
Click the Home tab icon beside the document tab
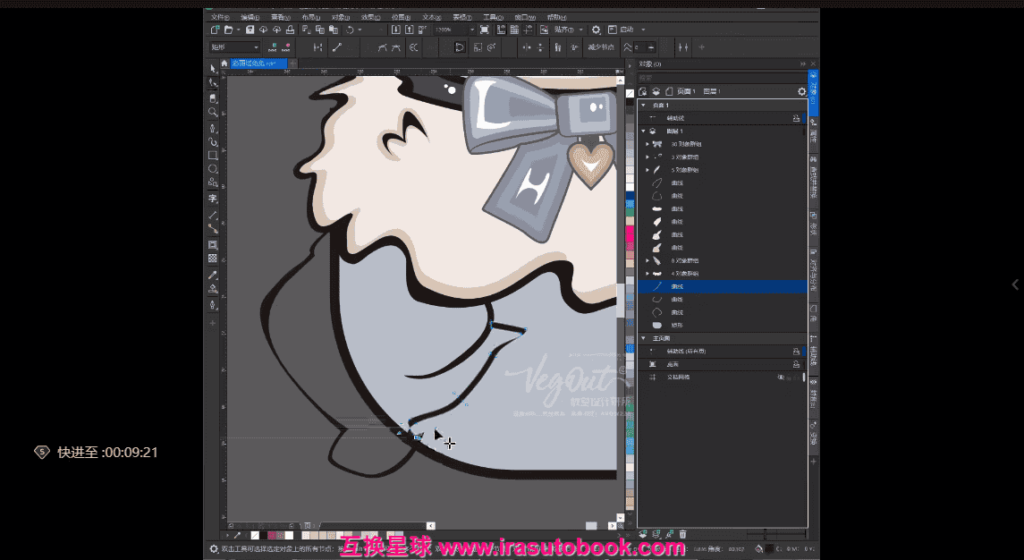click(x=224, y=63)
